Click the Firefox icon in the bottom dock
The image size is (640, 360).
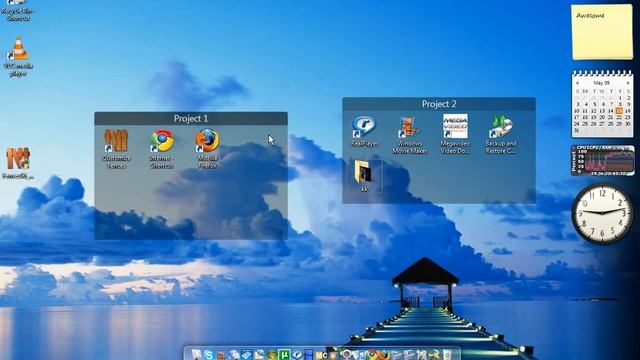tap(384, 354)
